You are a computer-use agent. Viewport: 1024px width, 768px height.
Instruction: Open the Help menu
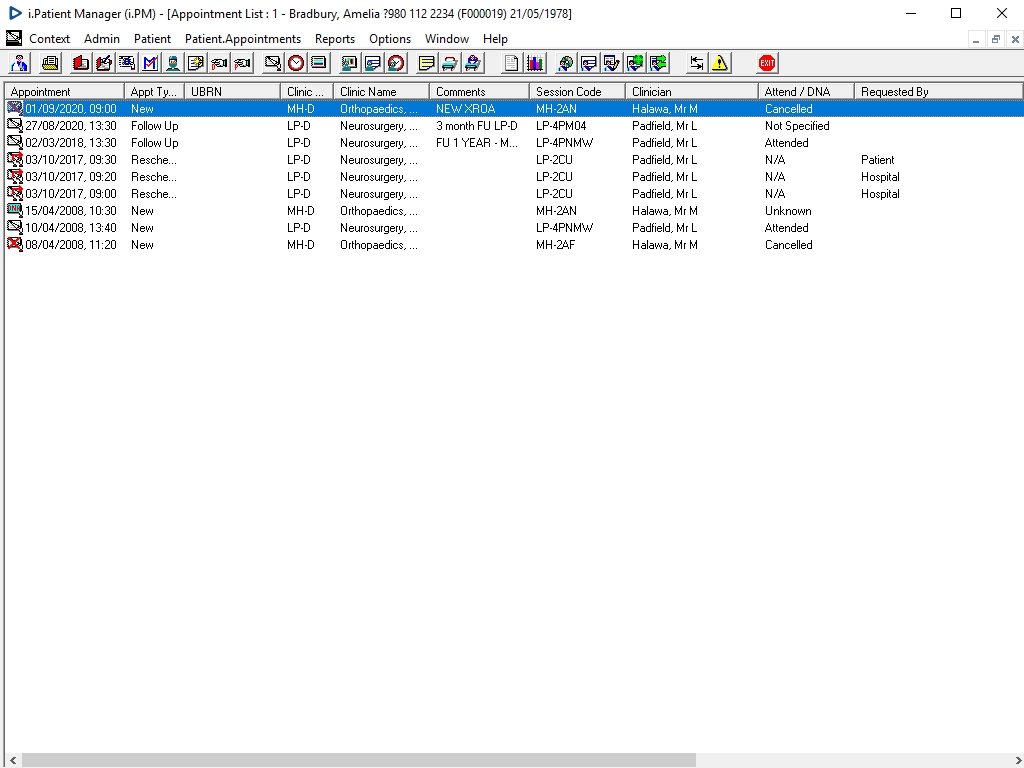point(495,39)
